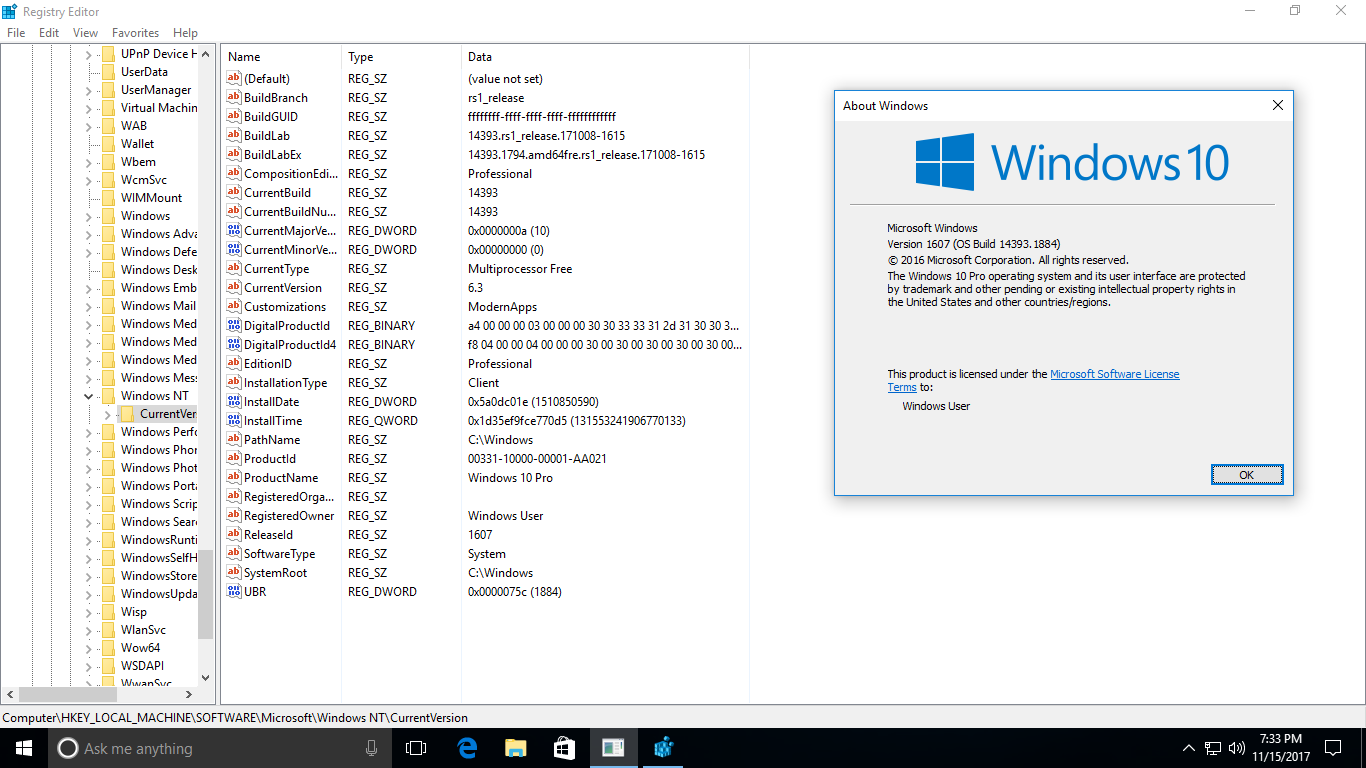Click the BuildBranch string value icon
The height and width of the screenshot is (768, 1366).
click(x=234, y=98)
